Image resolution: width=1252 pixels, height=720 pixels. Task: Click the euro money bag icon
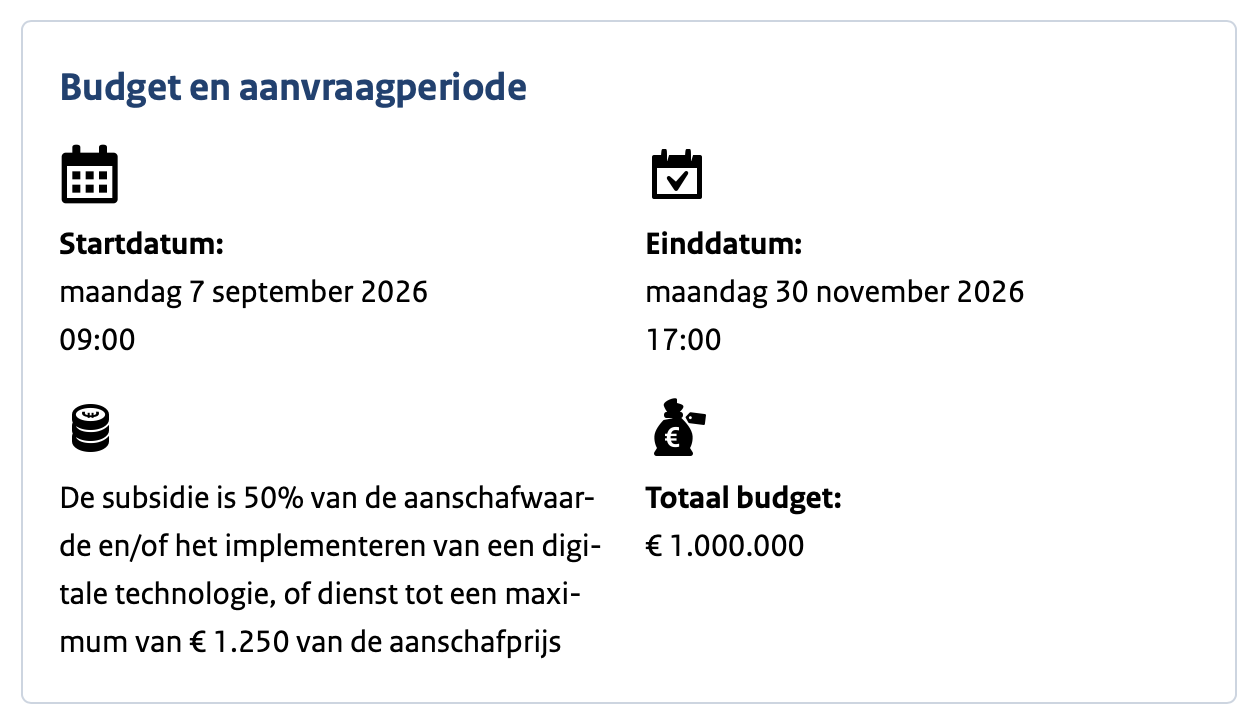[x=678, y=428]
